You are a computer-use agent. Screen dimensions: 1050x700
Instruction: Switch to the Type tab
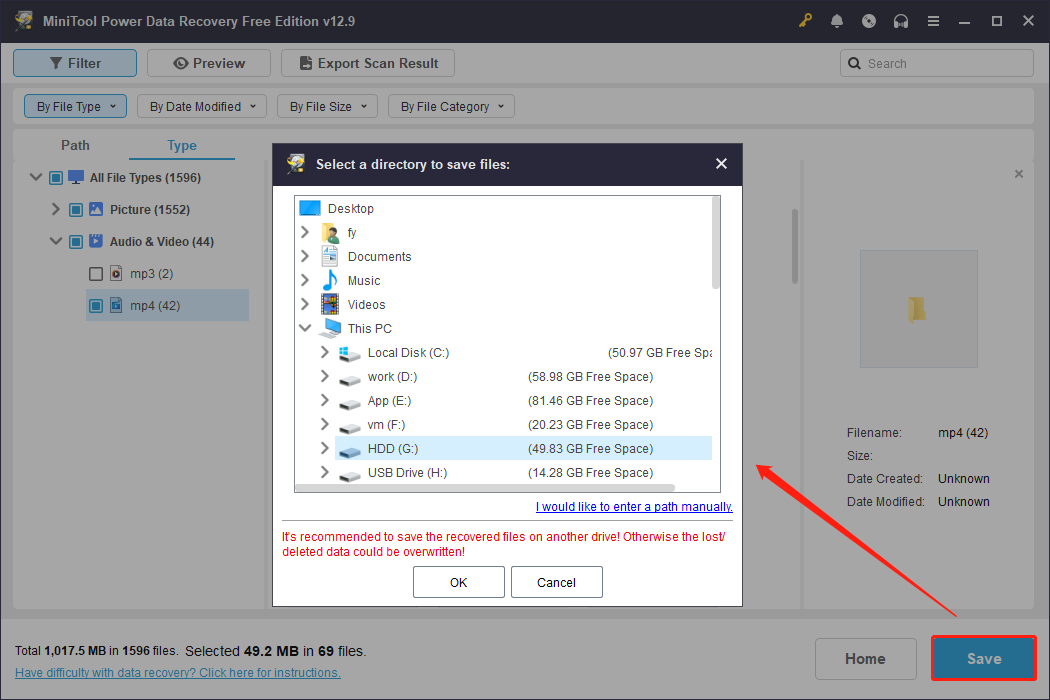point(181,145)
